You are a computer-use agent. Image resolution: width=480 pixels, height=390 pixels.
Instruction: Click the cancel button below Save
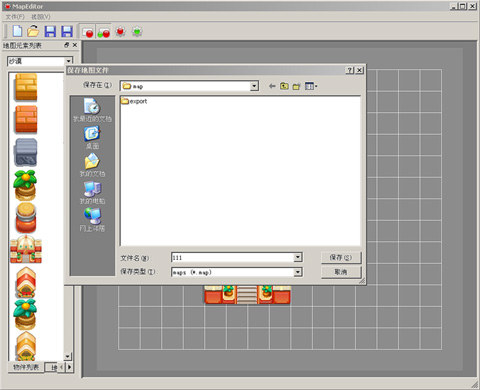341,272
